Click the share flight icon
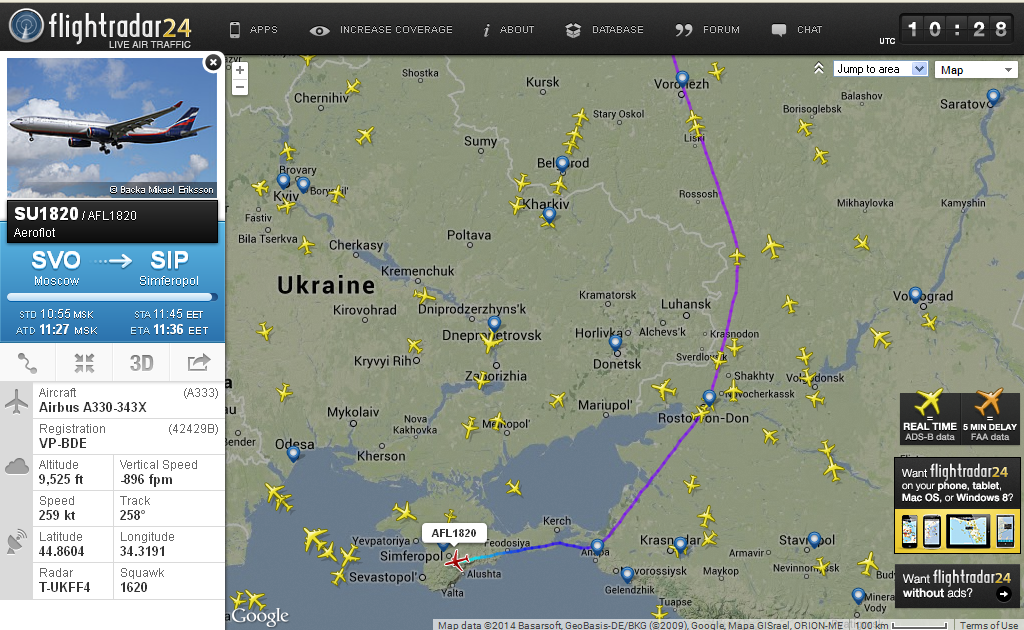Screen dimensions: 1024x630 [198, 363]
